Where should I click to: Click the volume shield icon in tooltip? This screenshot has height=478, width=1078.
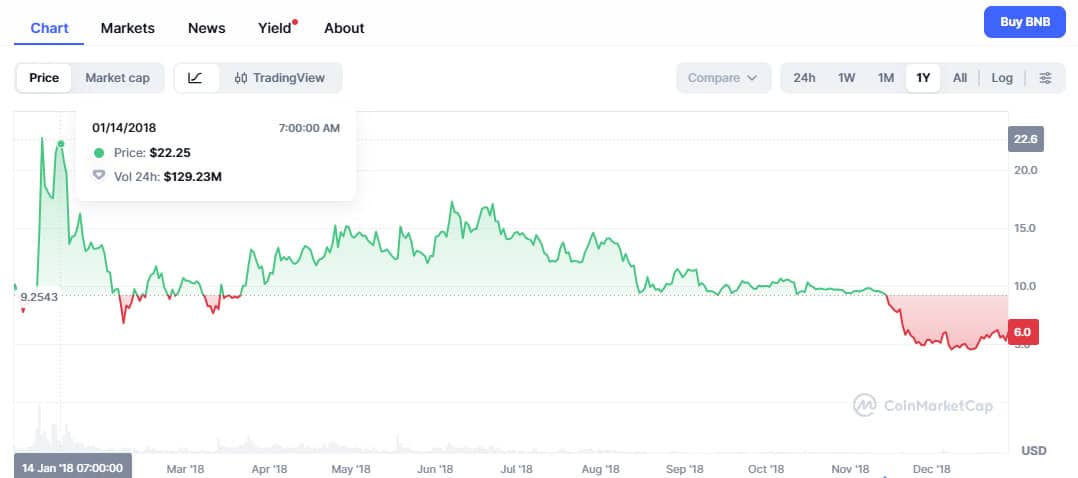pyautogui.click(x=98, y=176)
